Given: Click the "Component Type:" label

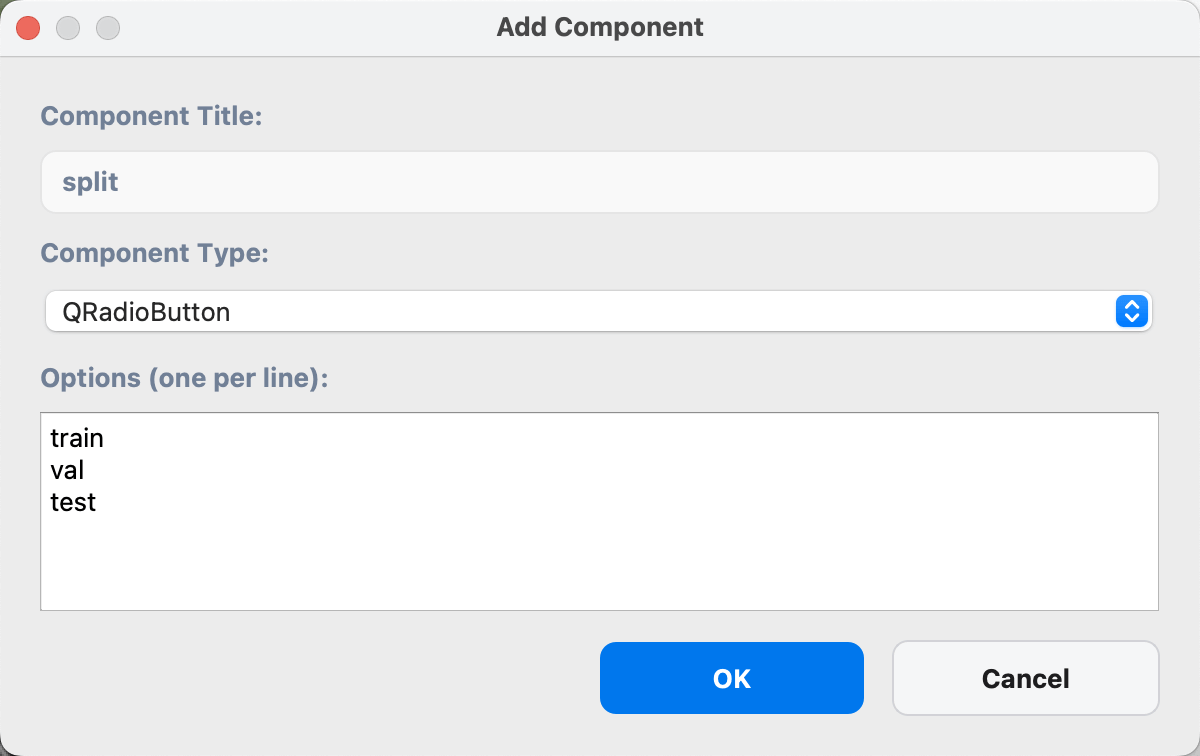Looking at the screenshot, I should (155, 252).
